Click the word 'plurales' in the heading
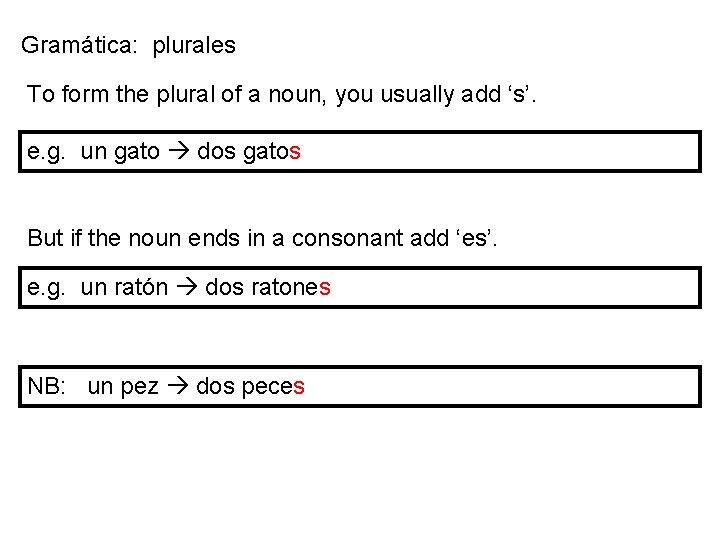This screenshot has height=540, width=720. [194, 47]
